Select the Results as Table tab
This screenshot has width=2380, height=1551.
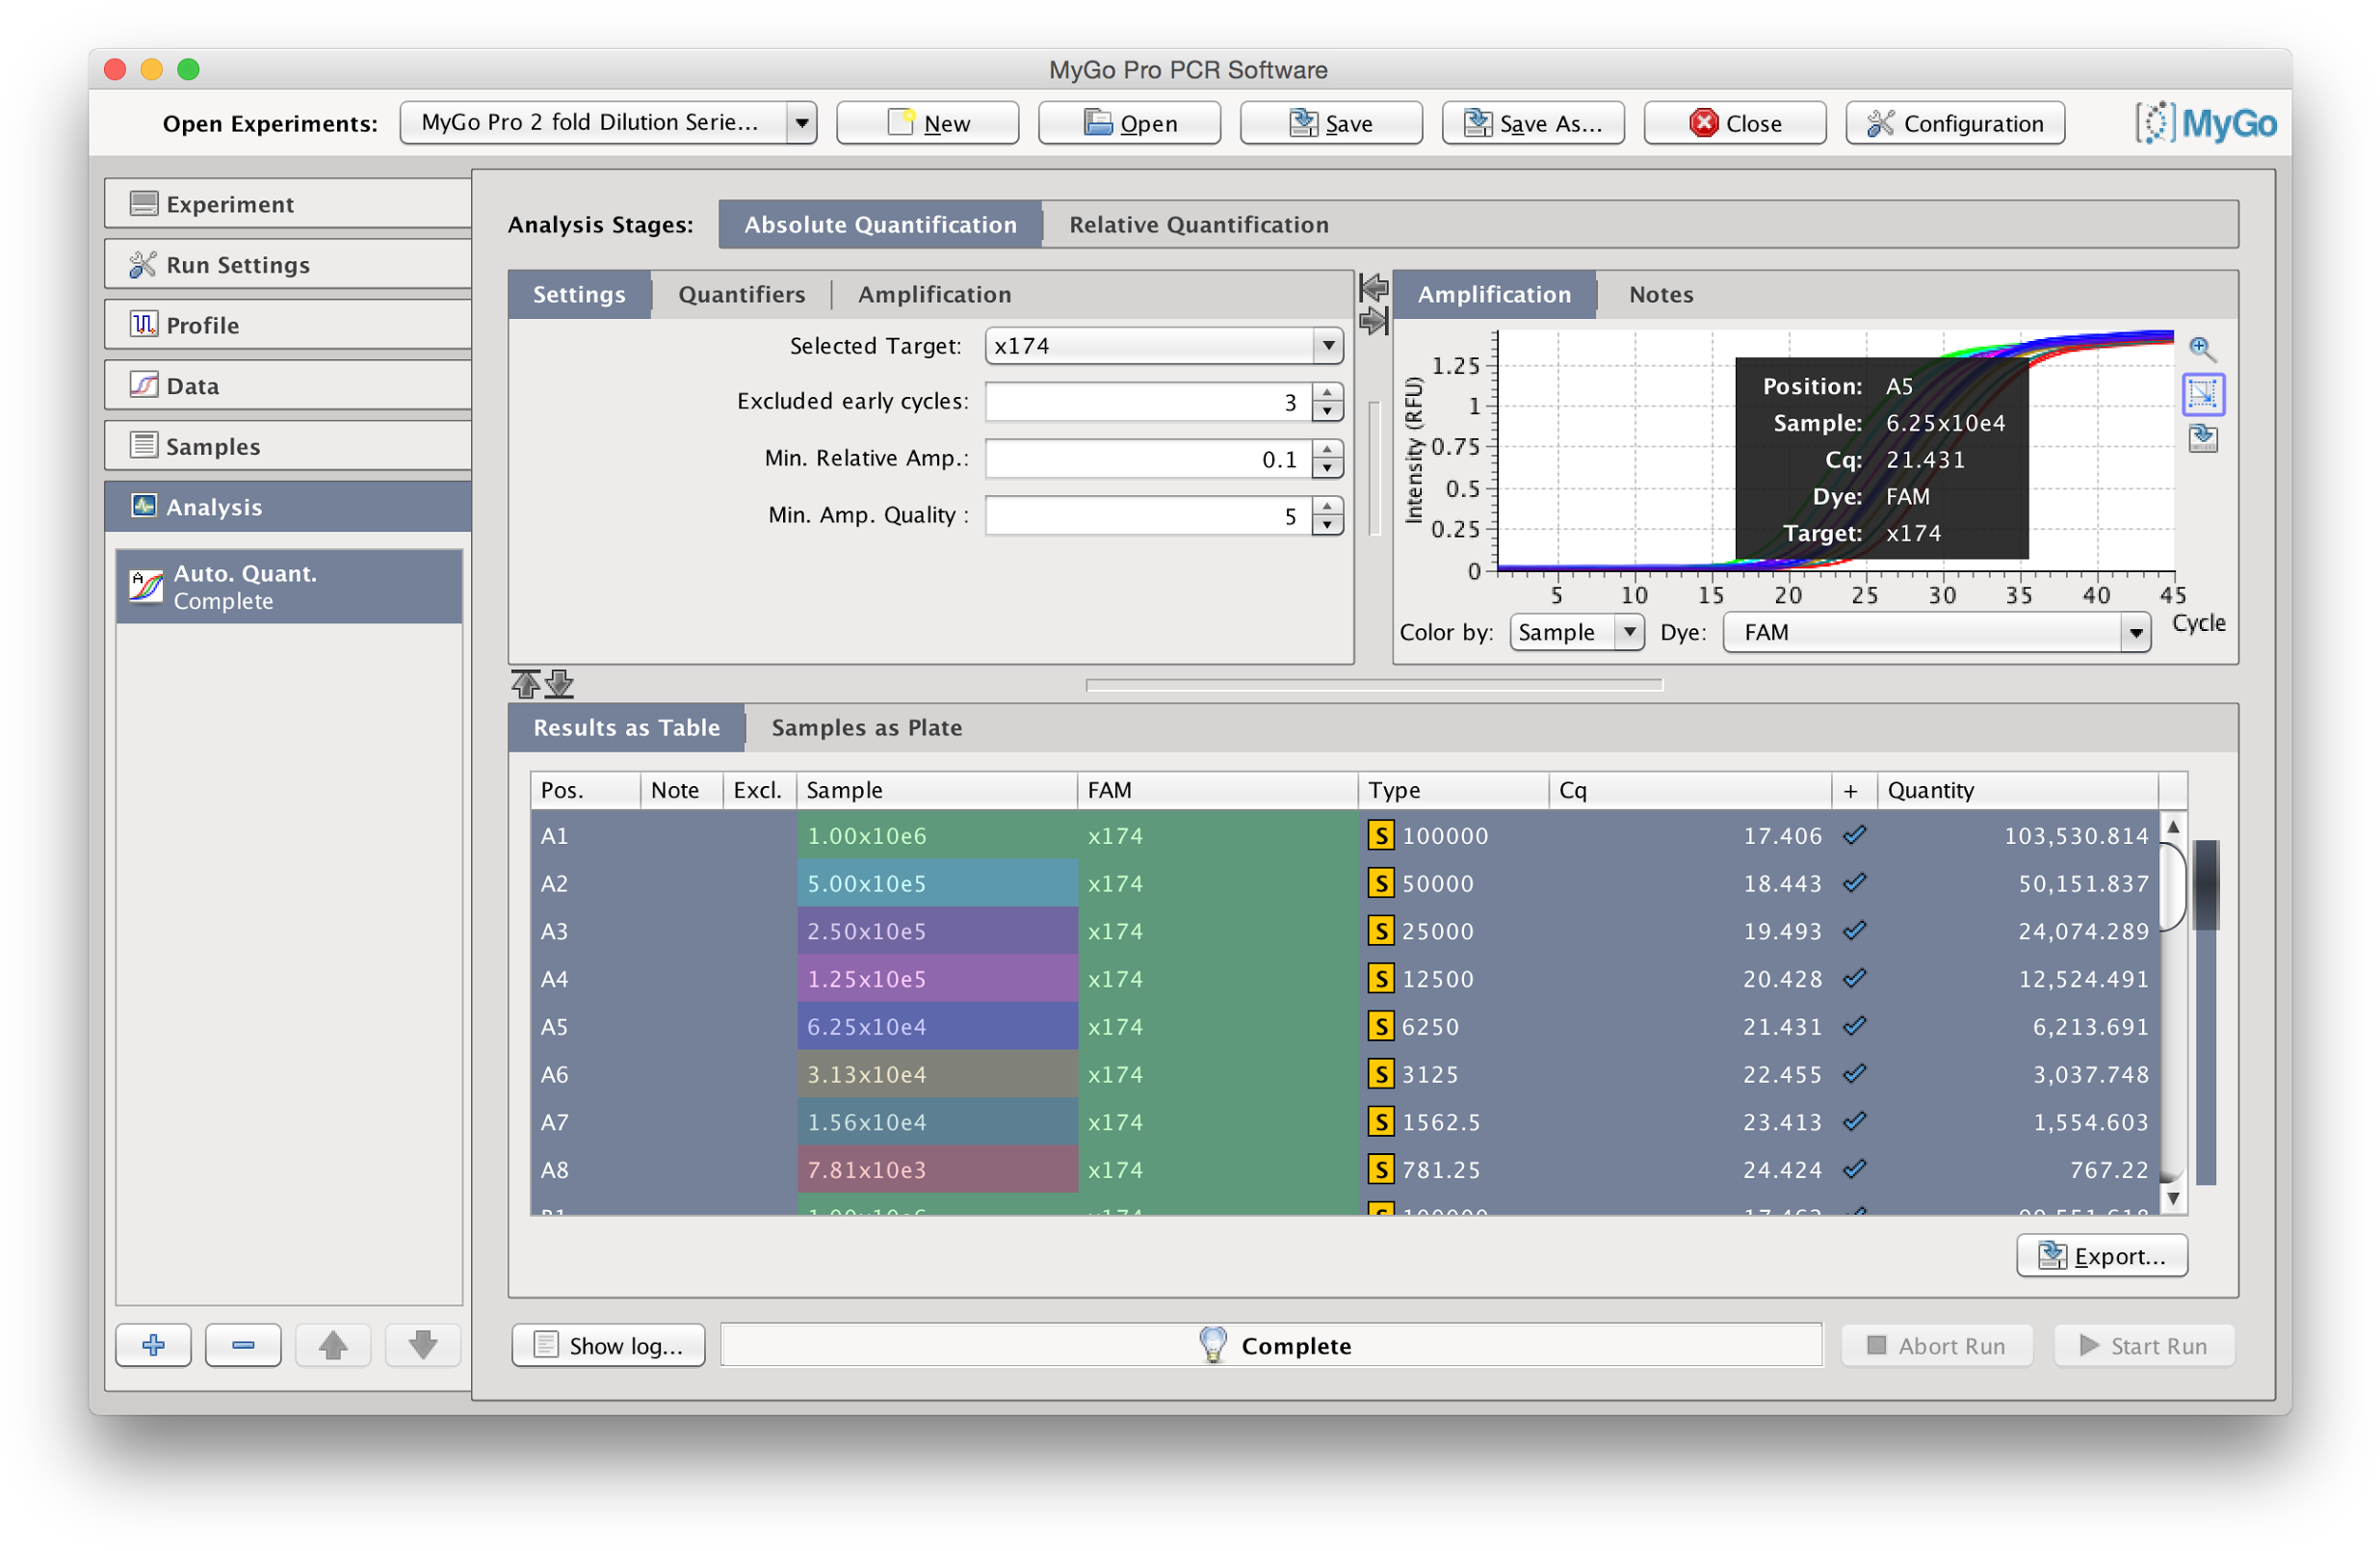point(626,727)
